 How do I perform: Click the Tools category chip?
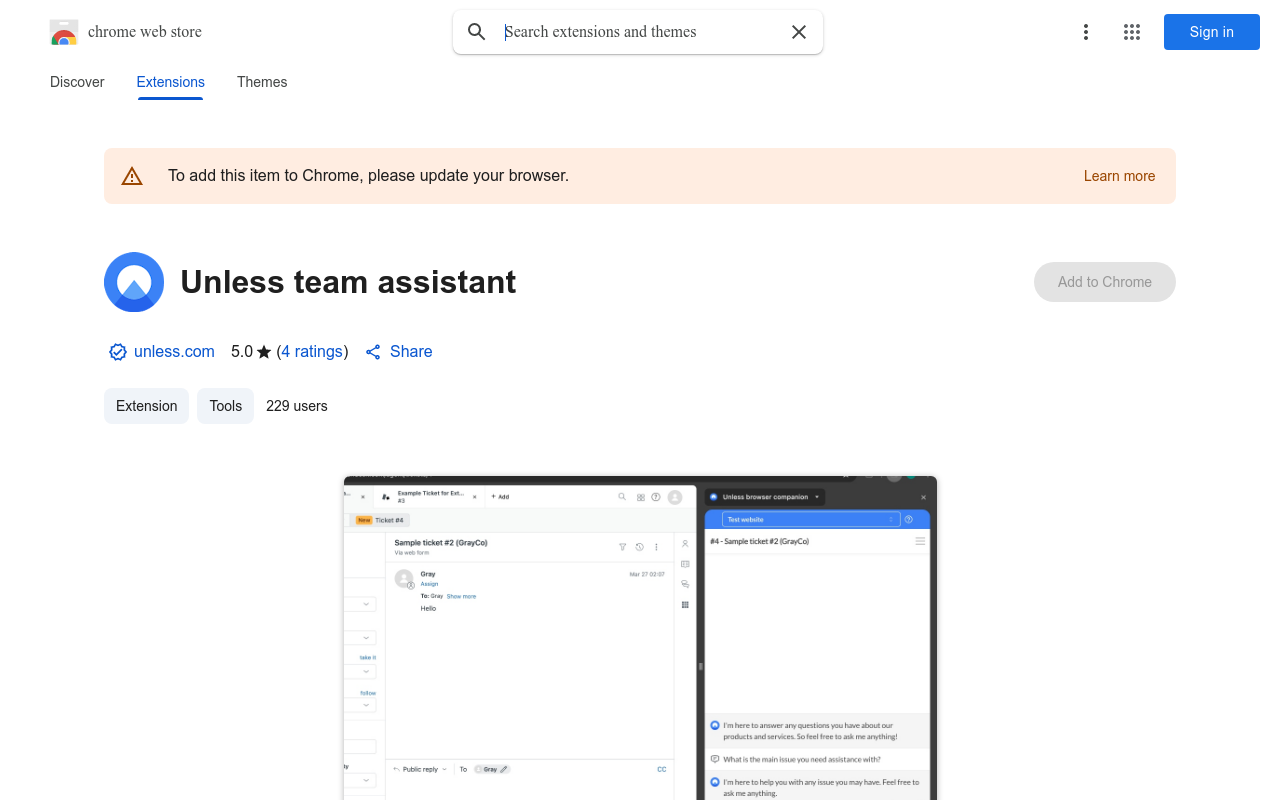(x=226, y=406)
